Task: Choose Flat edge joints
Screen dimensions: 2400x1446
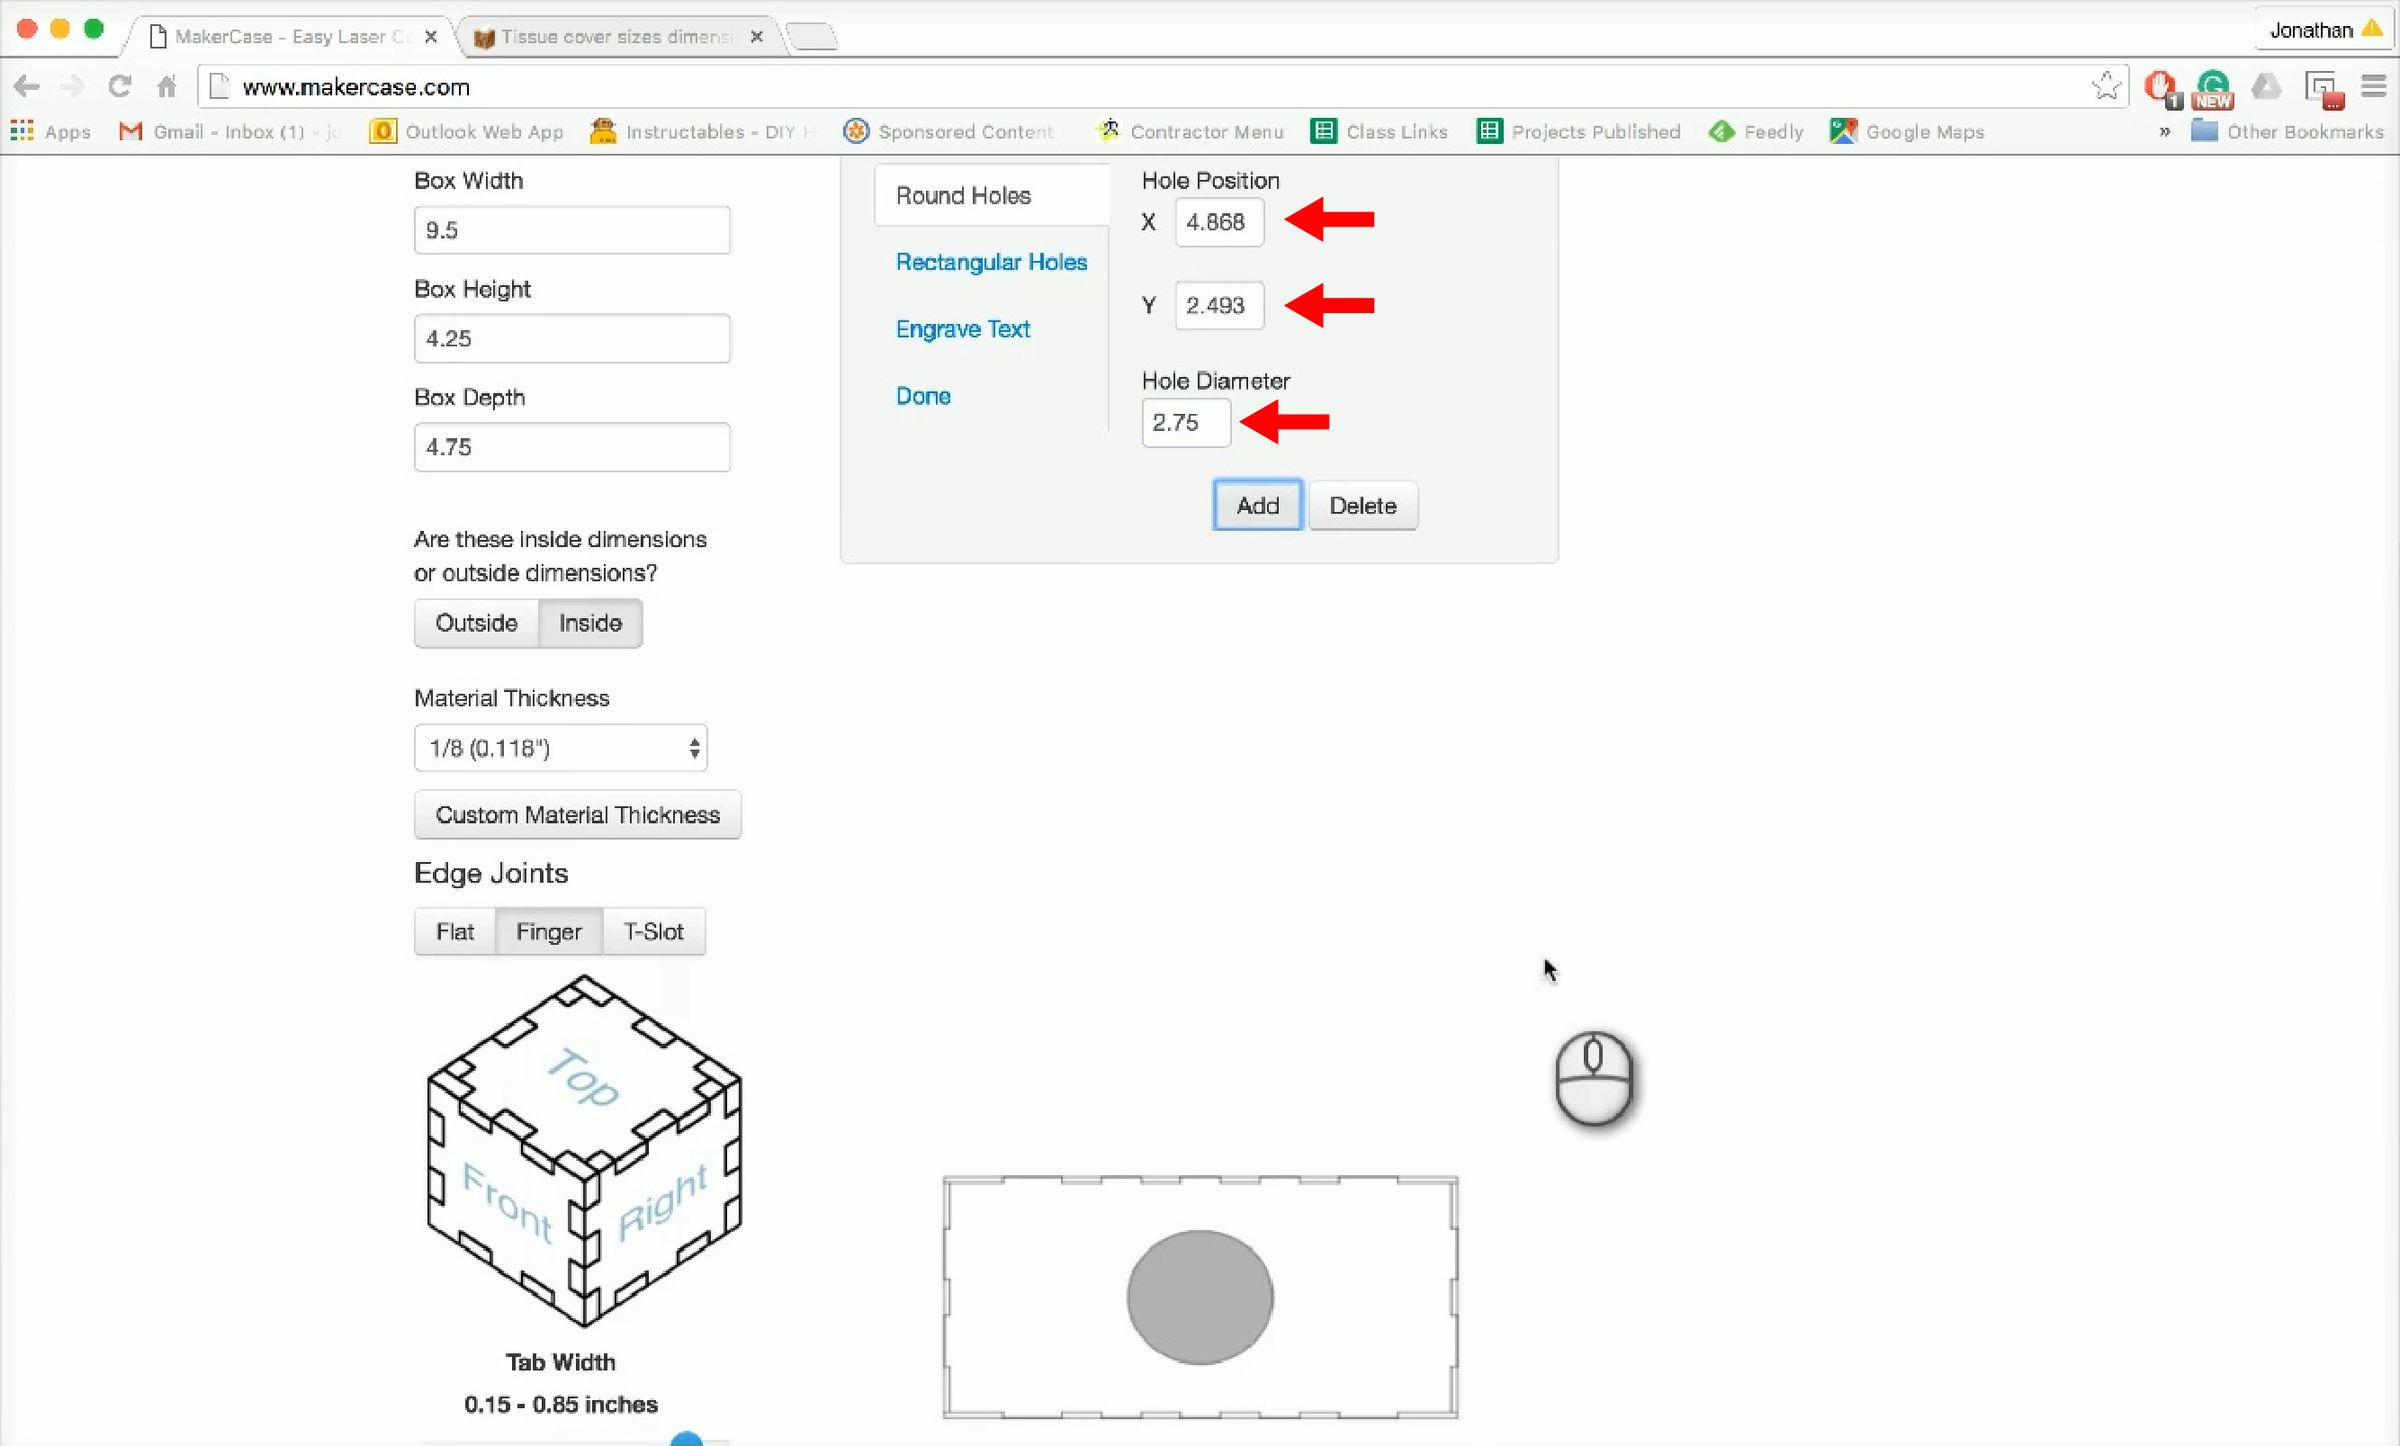Action: tap(455, 932)
